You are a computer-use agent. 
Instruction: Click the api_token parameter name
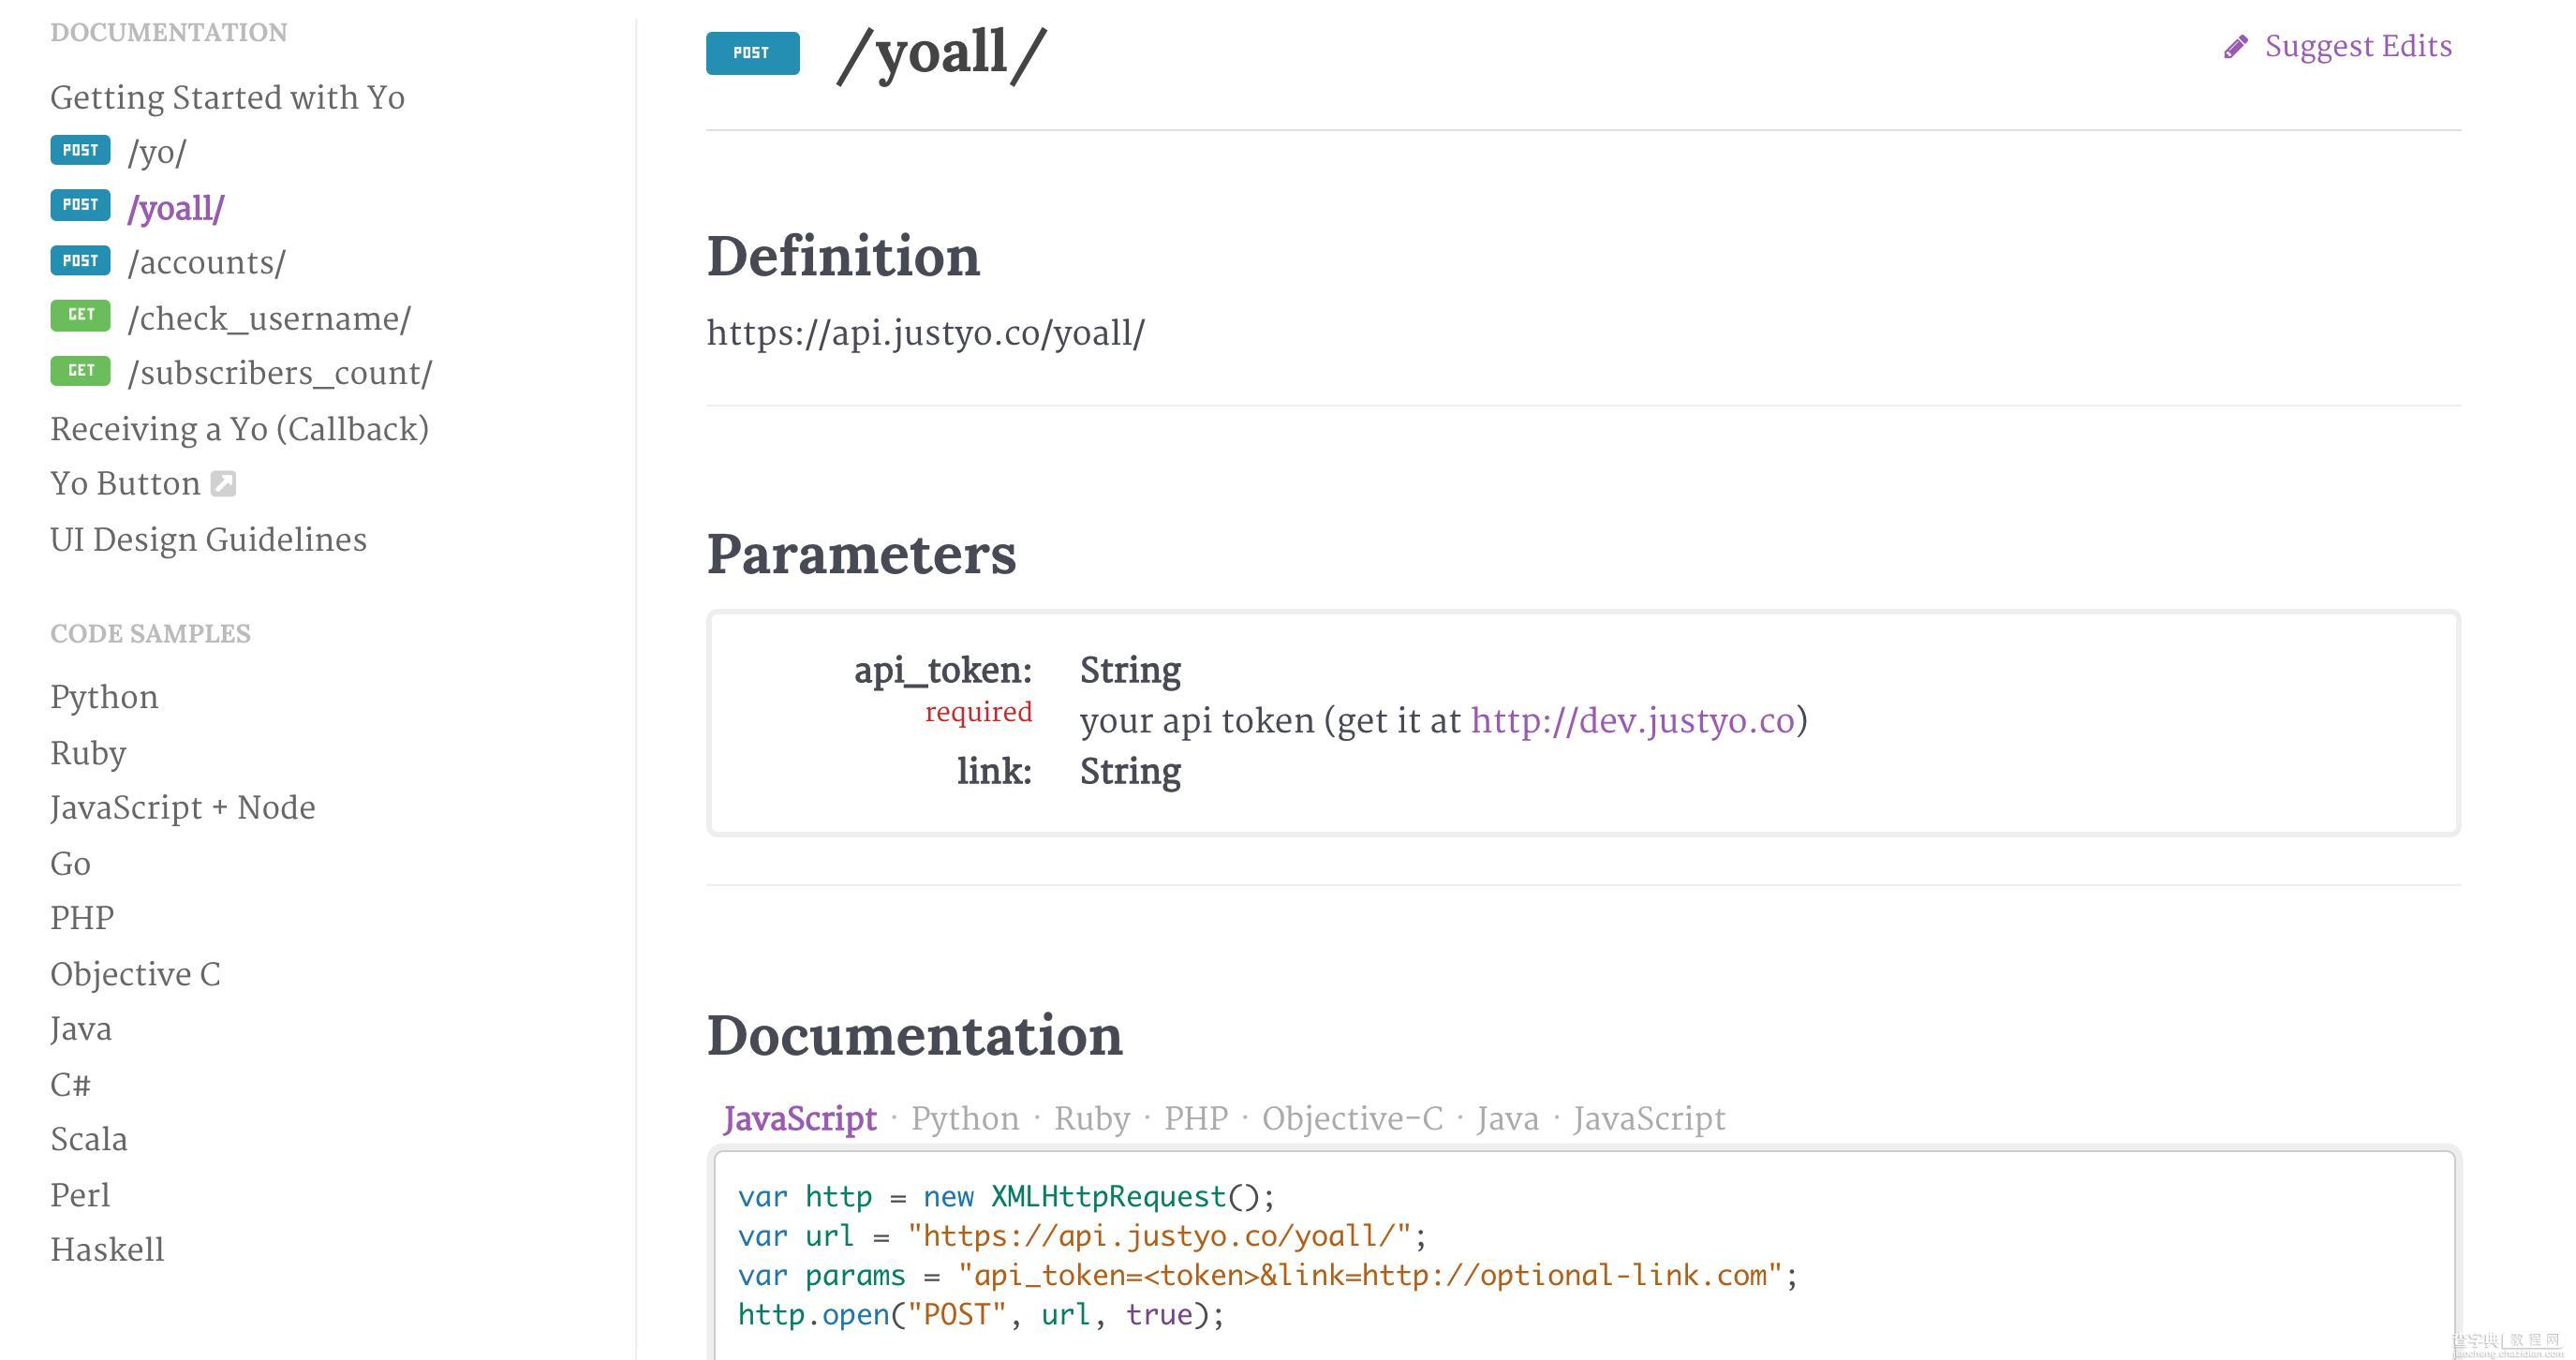pos(943,671)
